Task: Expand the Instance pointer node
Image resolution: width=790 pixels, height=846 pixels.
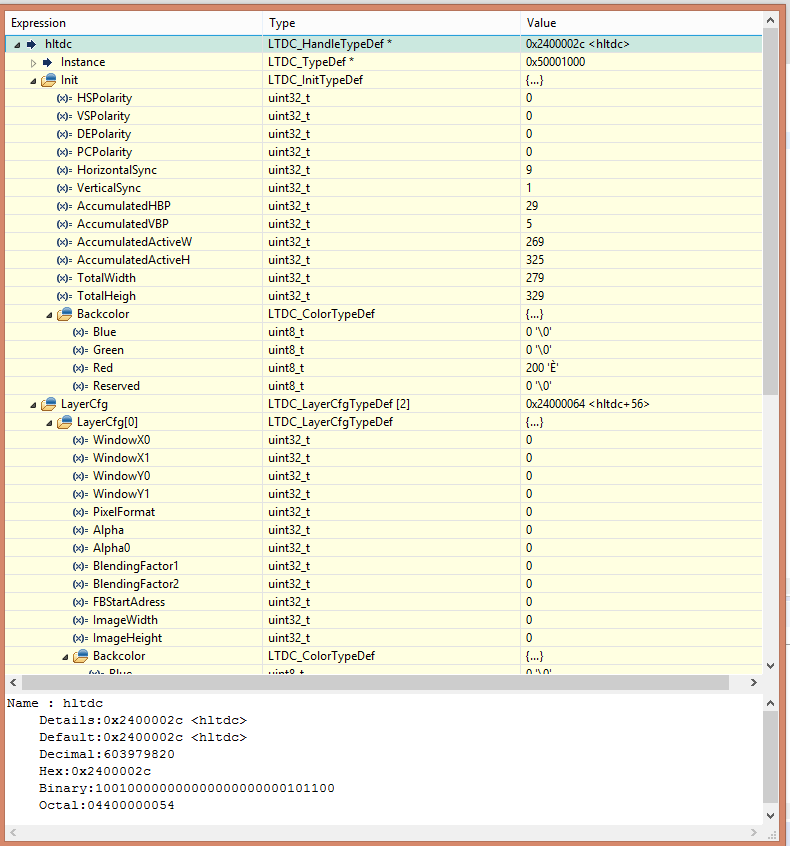Action: tap(33, 63)
